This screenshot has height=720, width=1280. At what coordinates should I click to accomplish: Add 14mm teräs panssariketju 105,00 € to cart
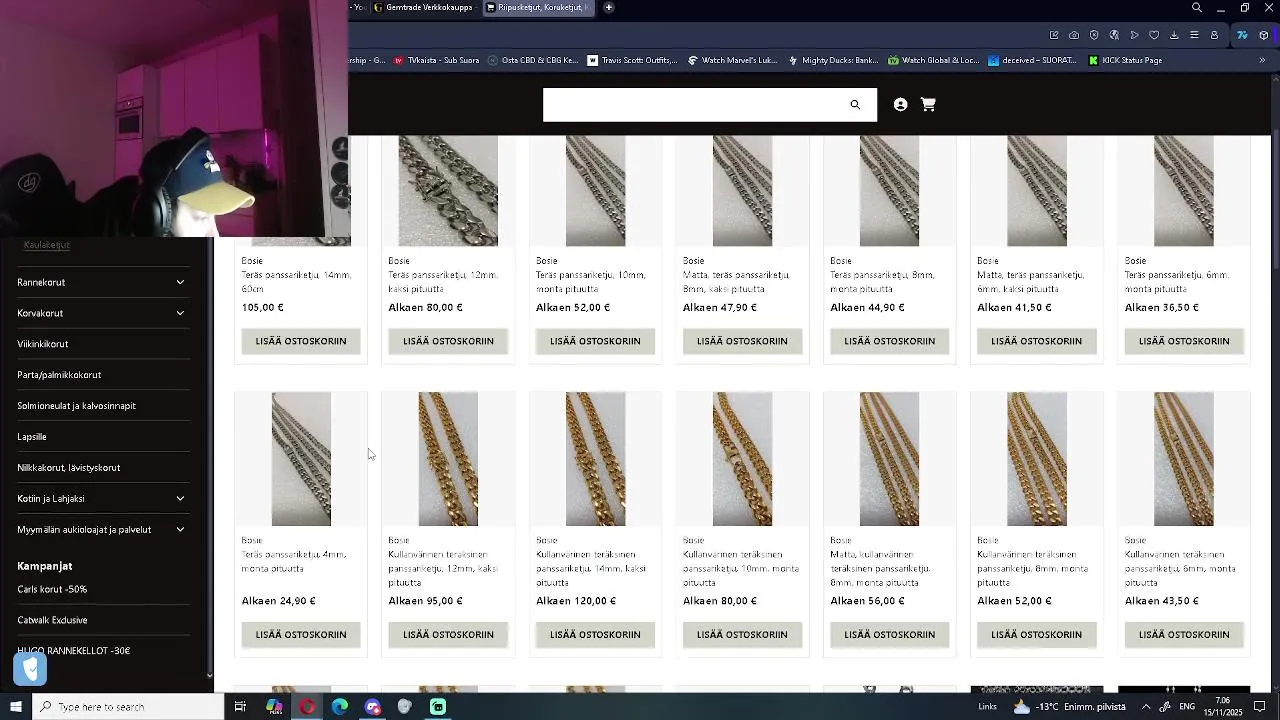301,341
